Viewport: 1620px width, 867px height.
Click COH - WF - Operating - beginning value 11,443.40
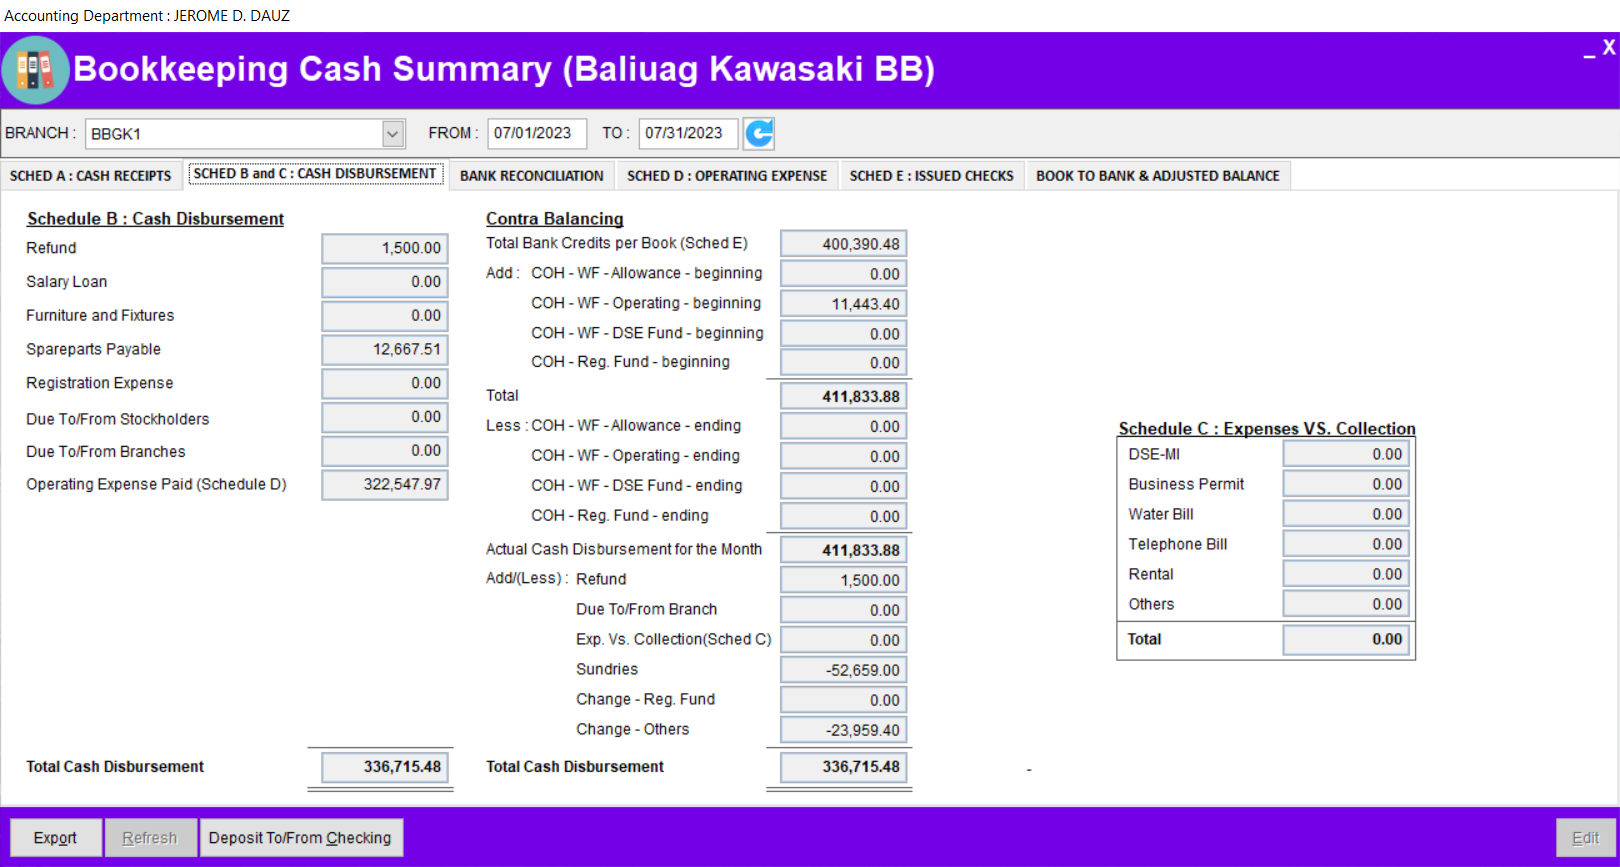[844, 304]
